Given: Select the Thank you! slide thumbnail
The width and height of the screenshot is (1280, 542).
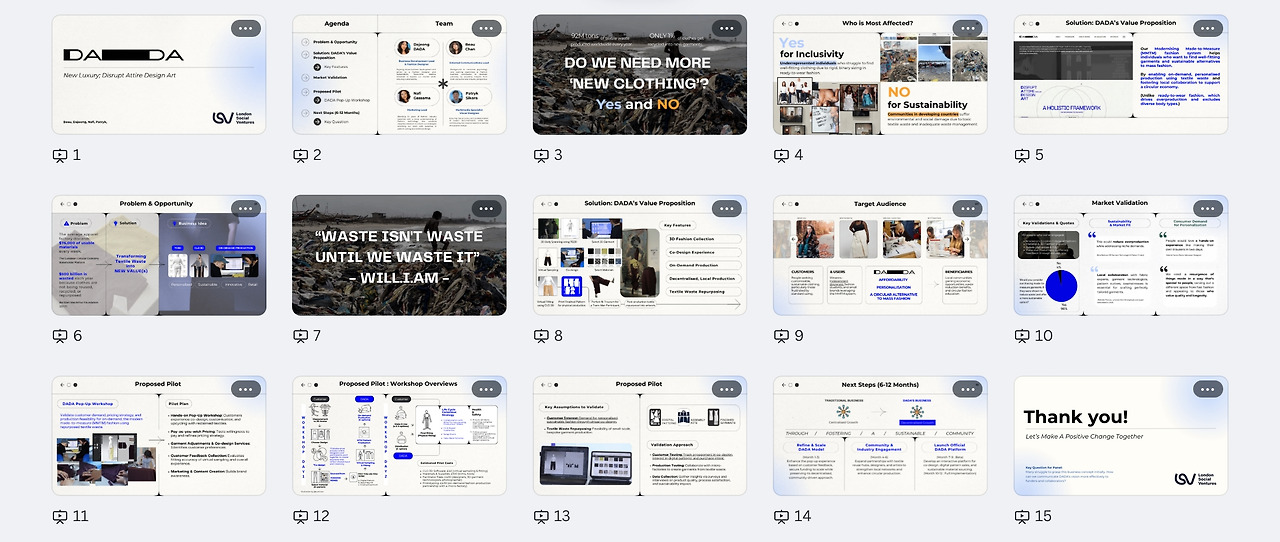Looking at the screenshot, I should pos(1121,436).
